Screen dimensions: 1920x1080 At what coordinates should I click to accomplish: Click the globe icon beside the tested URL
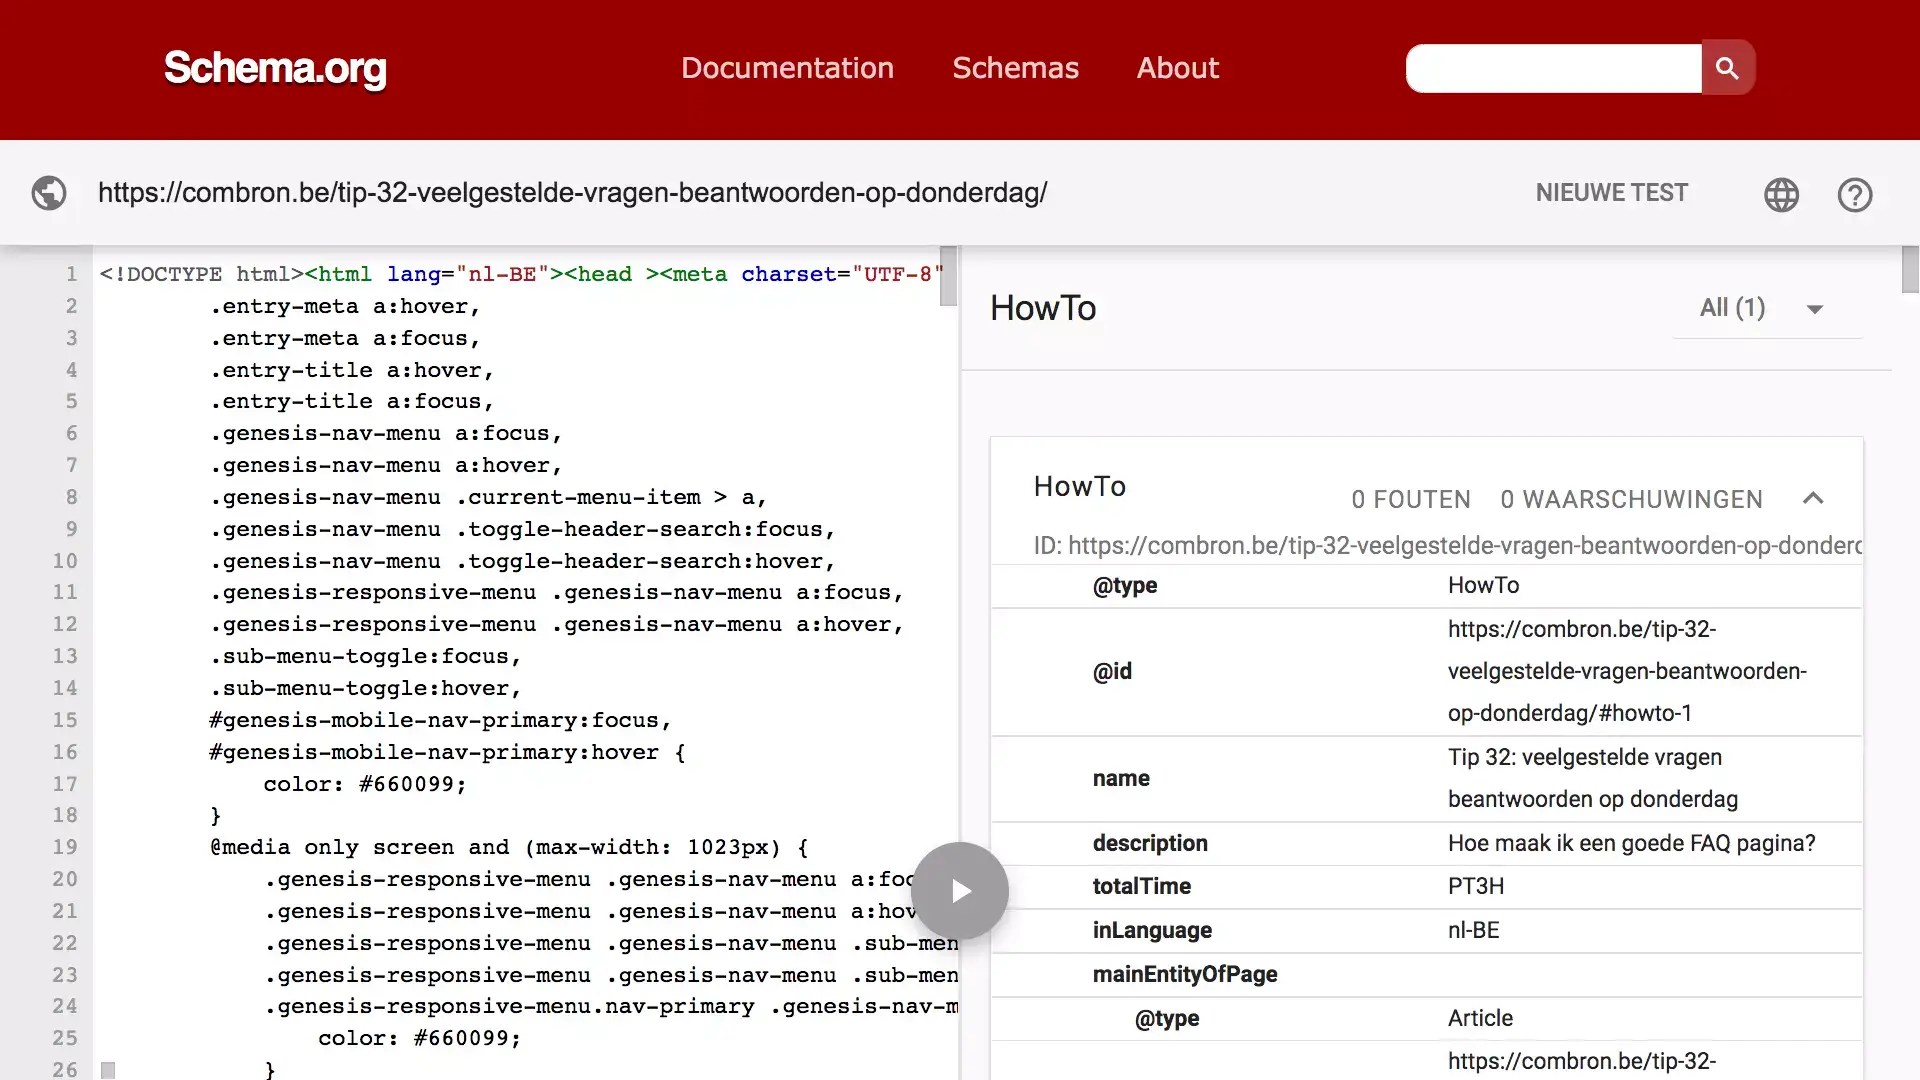pos(48,193)
